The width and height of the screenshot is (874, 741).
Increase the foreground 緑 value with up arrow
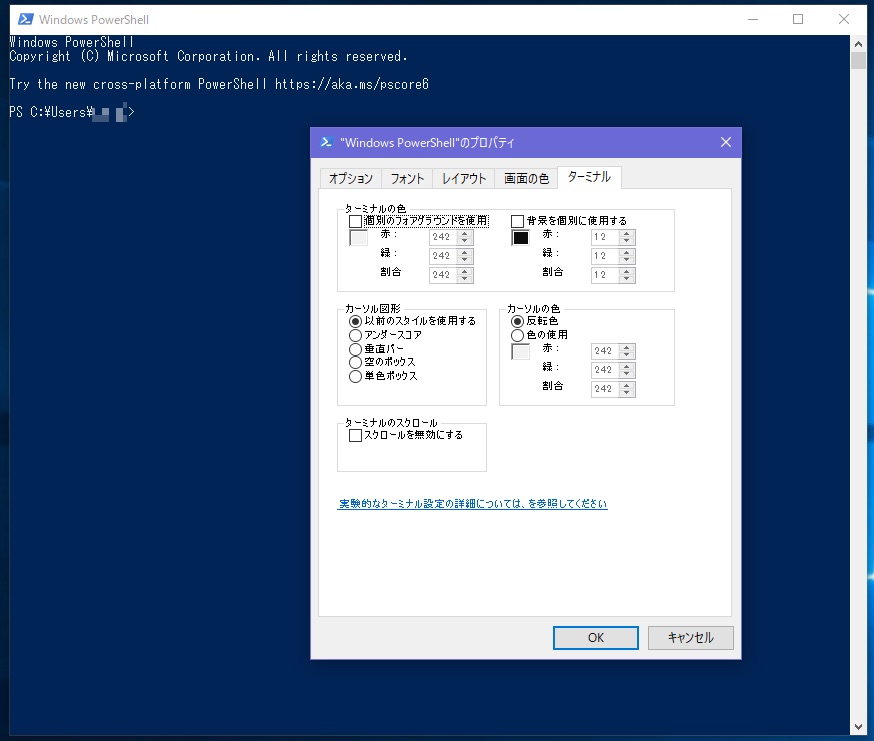coord(465,253)
